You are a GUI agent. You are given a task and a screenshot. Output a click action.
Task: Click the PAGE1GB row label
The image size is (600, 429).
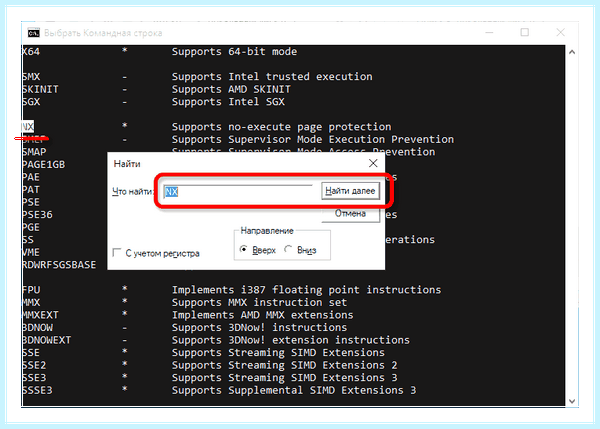pos(44,165)
